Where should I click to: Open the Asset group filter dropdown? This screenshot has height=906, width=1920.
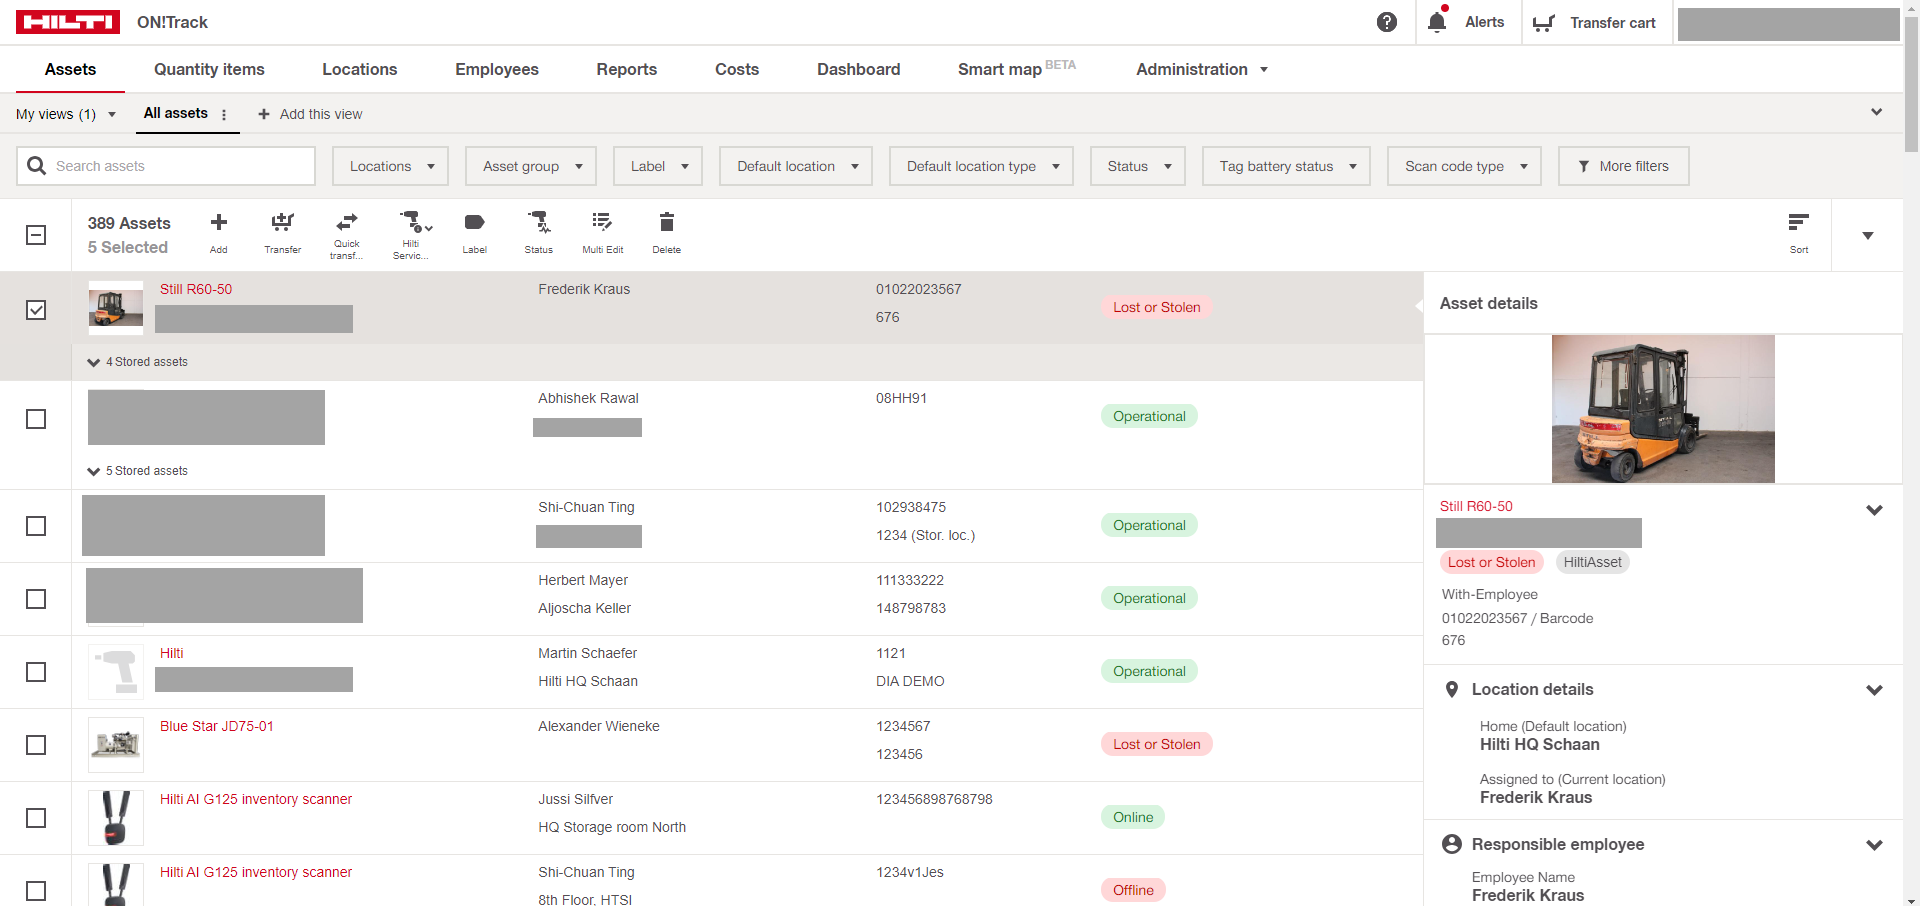tap(531, 166)
